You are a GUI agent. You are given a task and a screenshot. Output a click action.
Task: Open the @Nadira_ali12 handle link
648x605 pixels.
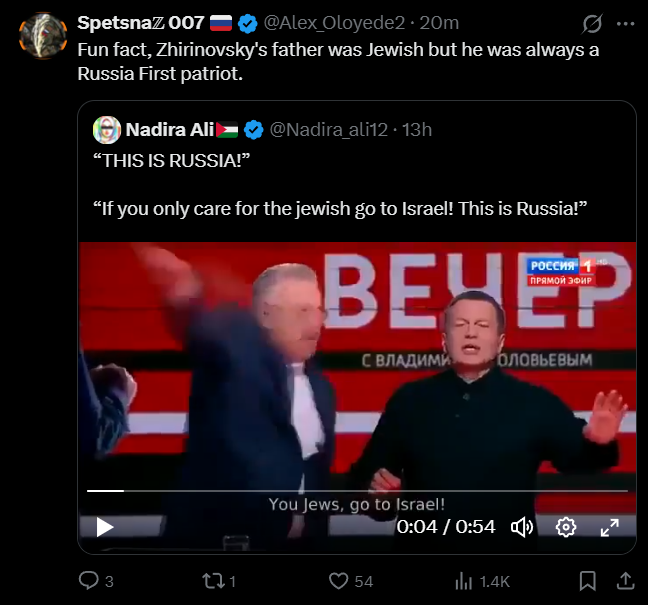coord(330,129)
